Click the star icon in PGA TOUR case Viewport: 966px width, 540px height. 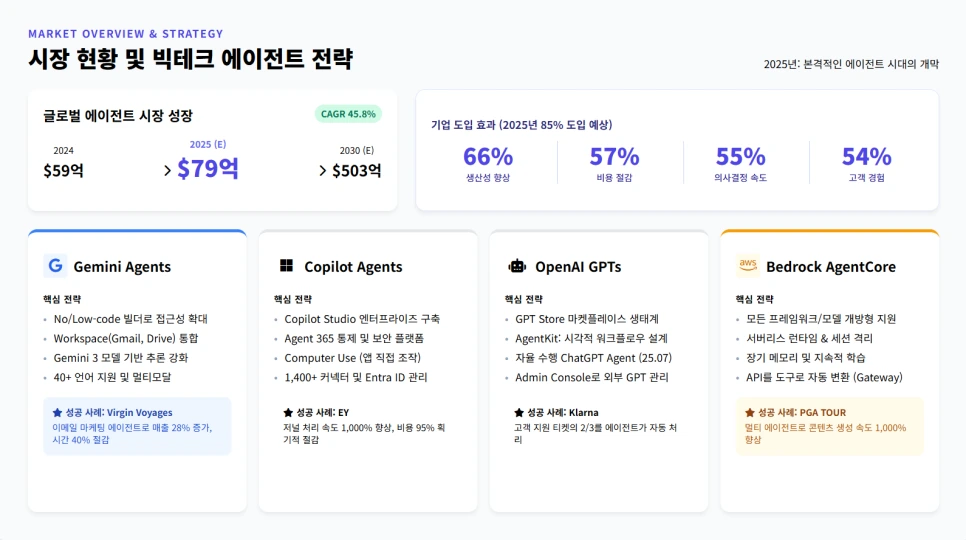point(750,413)
